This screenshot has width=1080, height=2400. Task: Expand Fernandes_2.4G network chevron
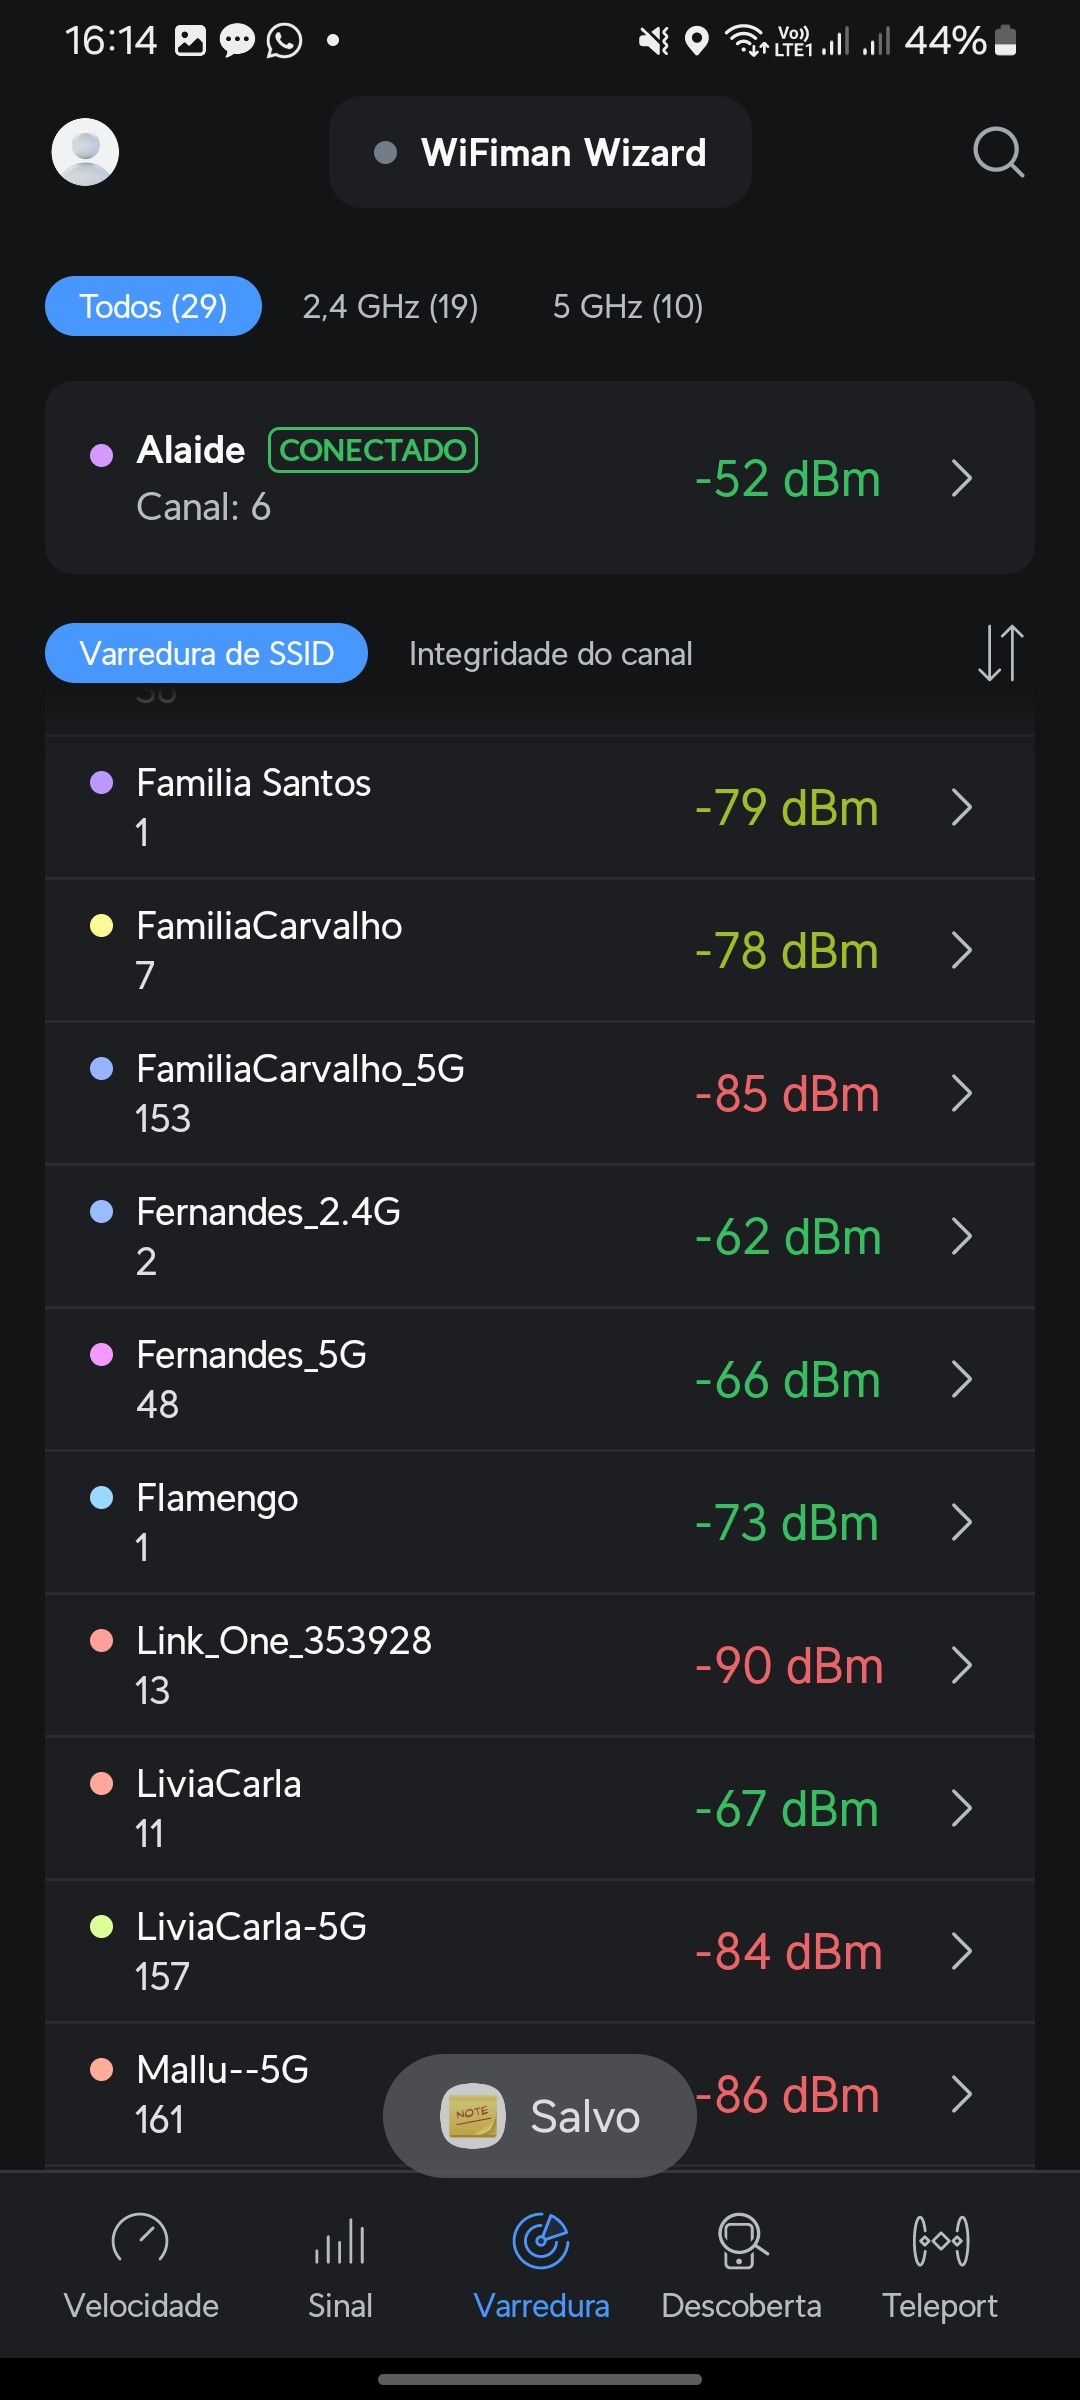click(961, 1236)
